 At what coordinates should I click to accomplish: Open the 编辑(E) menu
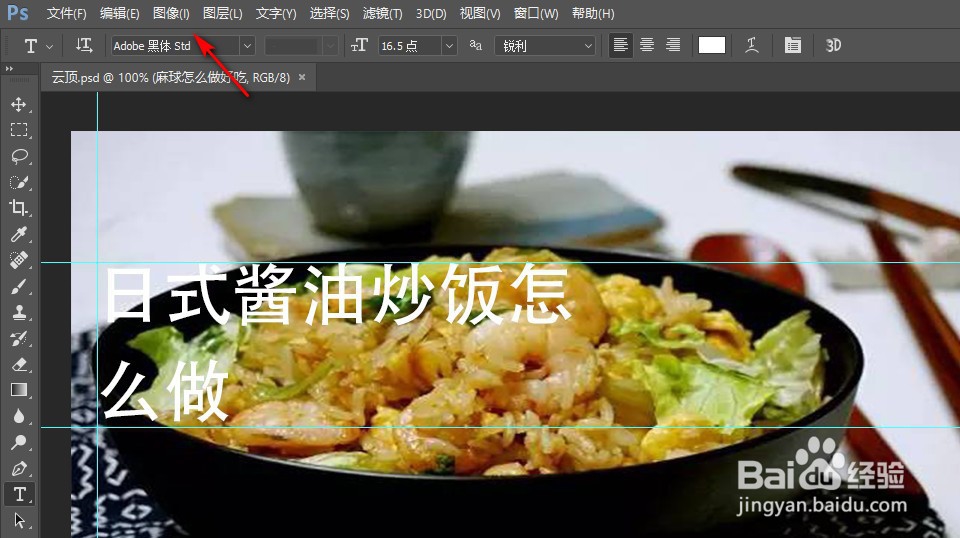pyautogui.click(x=119, y=13)
